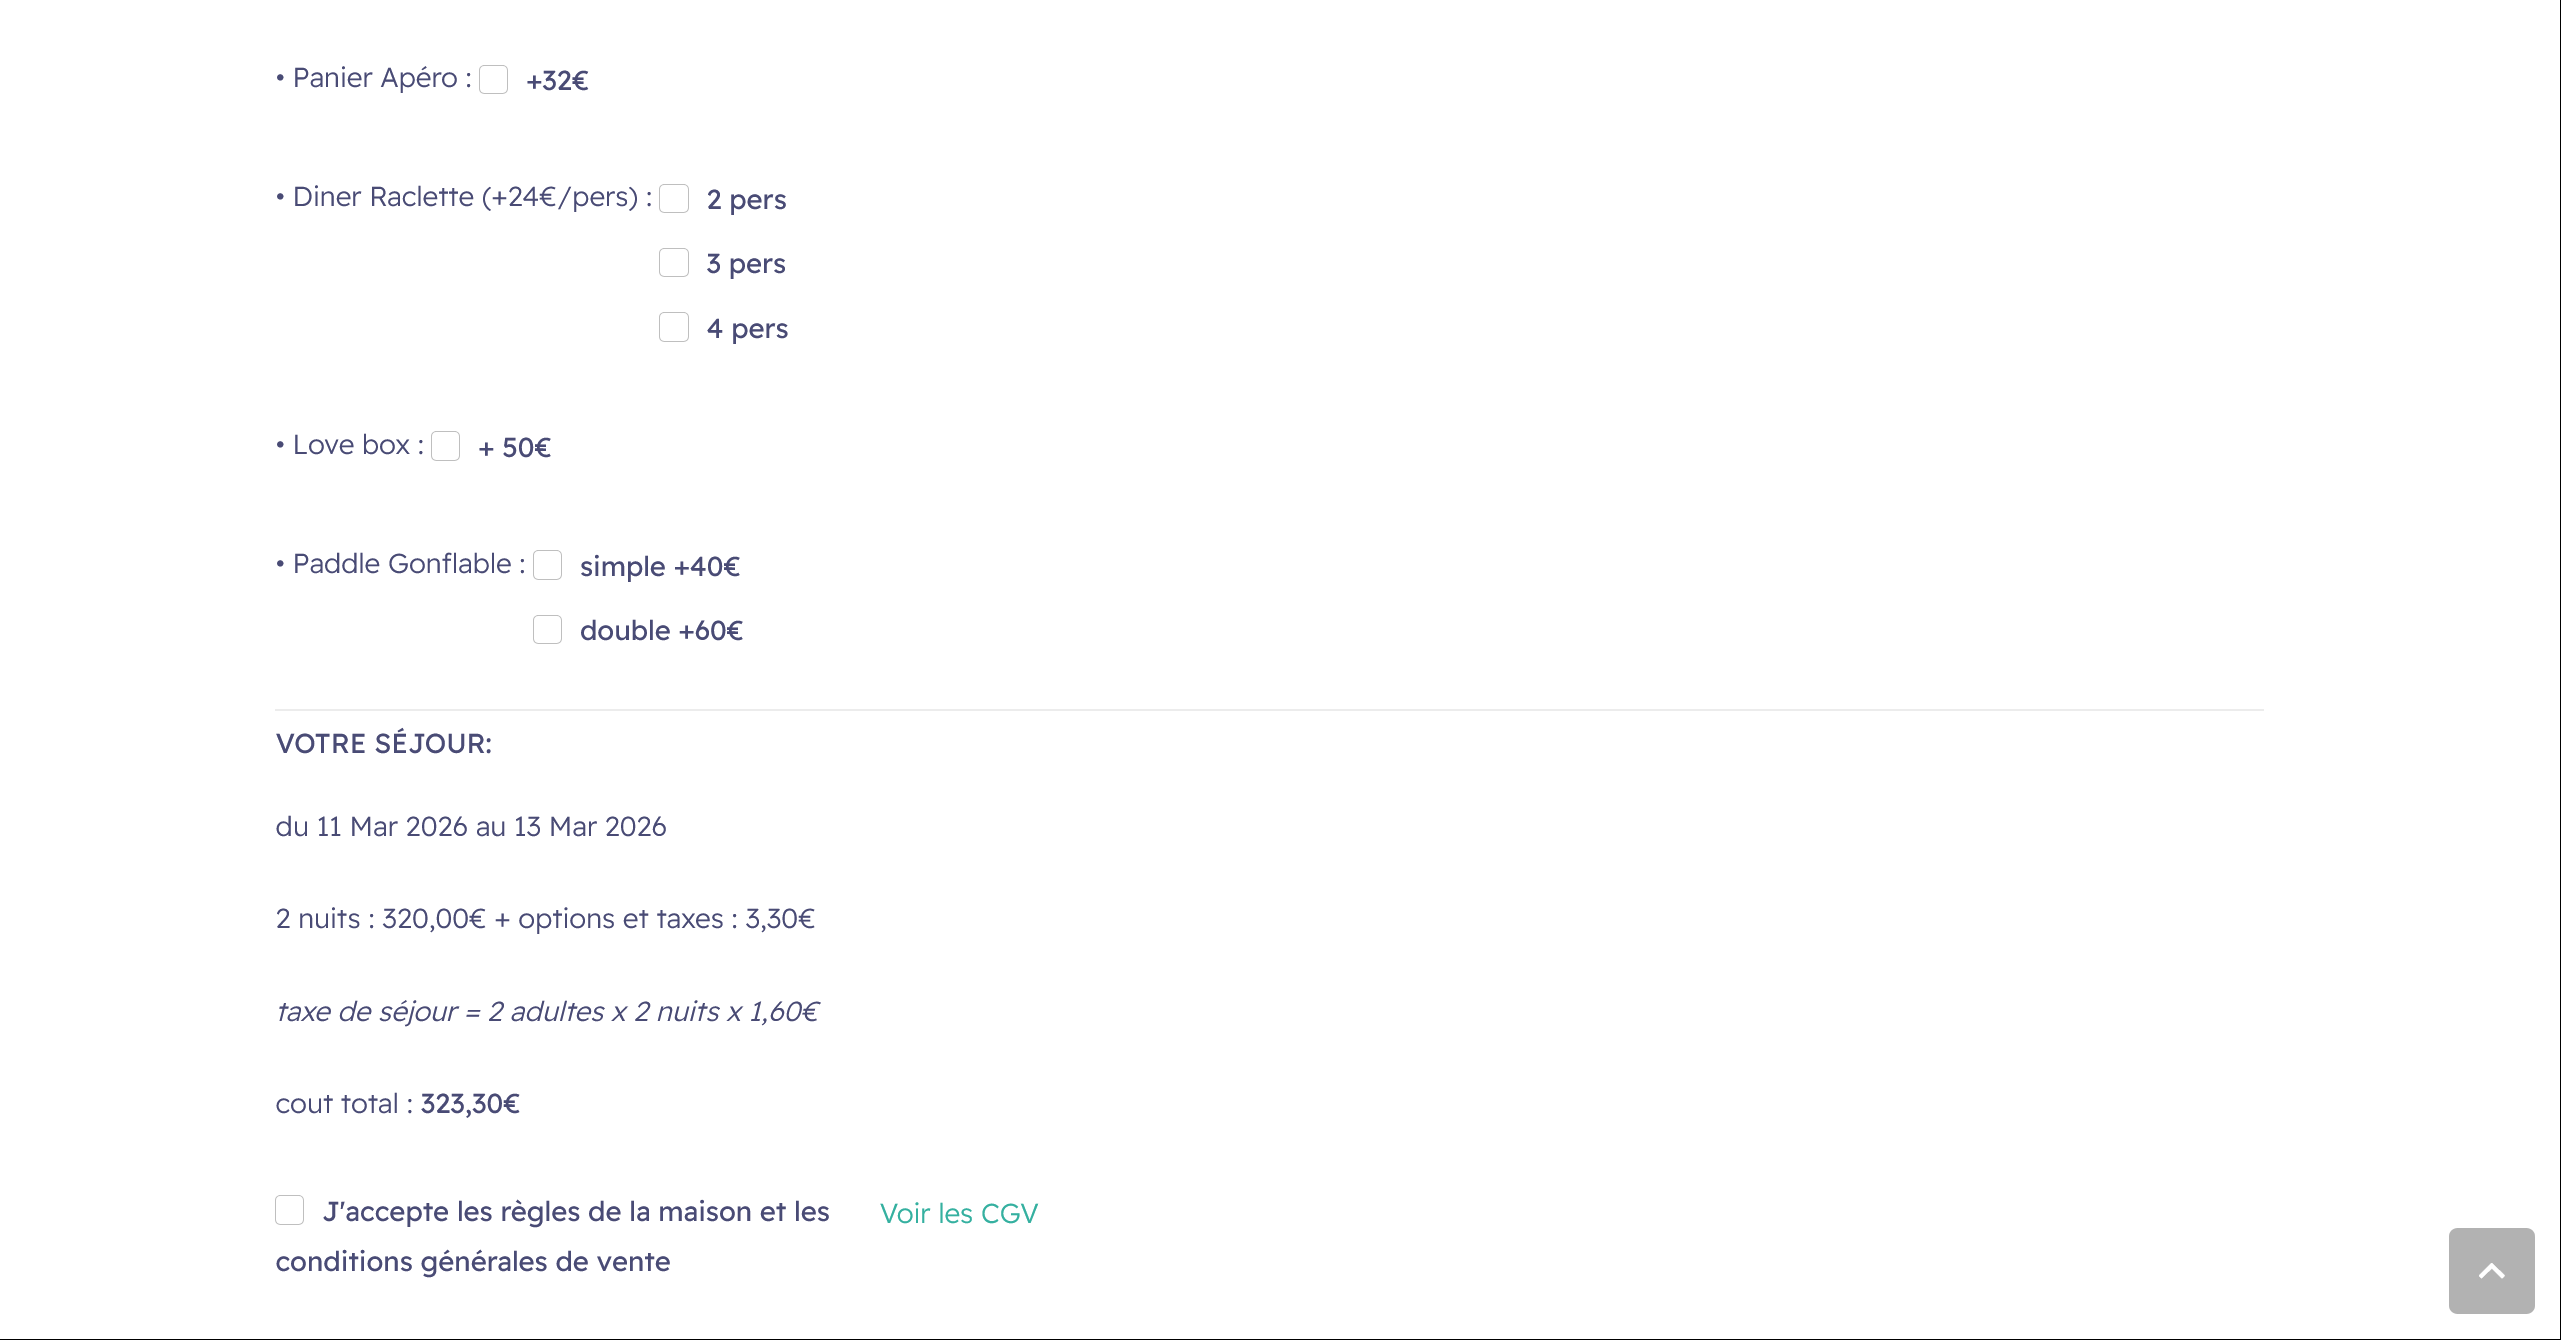Tick the Panier Apéro checkbox
The width and height of the screenshot is (2561, 1340).
493,80
